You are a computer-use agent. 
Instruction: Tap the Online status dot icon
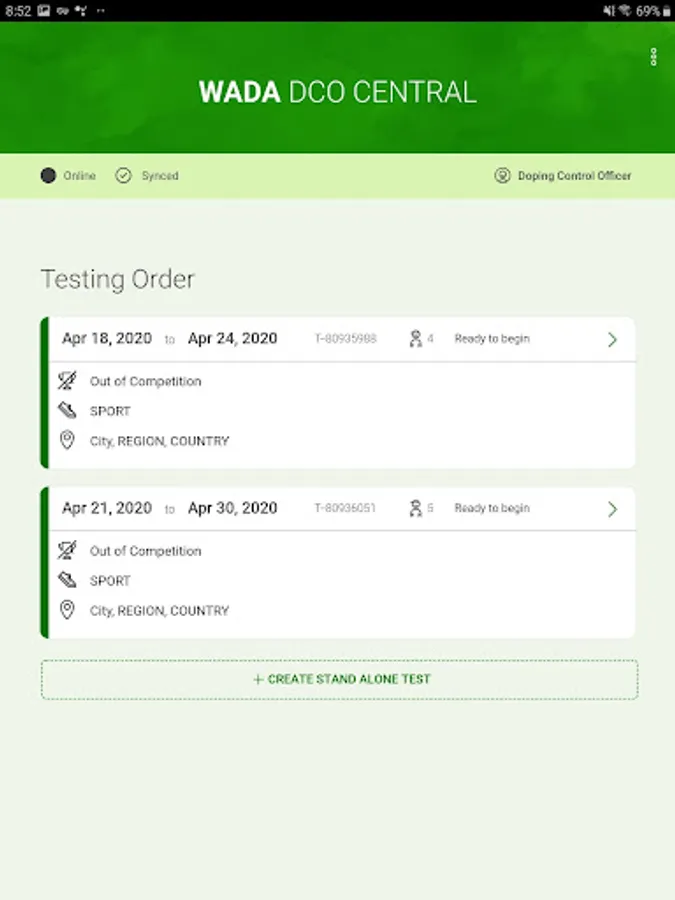point(48,176)
